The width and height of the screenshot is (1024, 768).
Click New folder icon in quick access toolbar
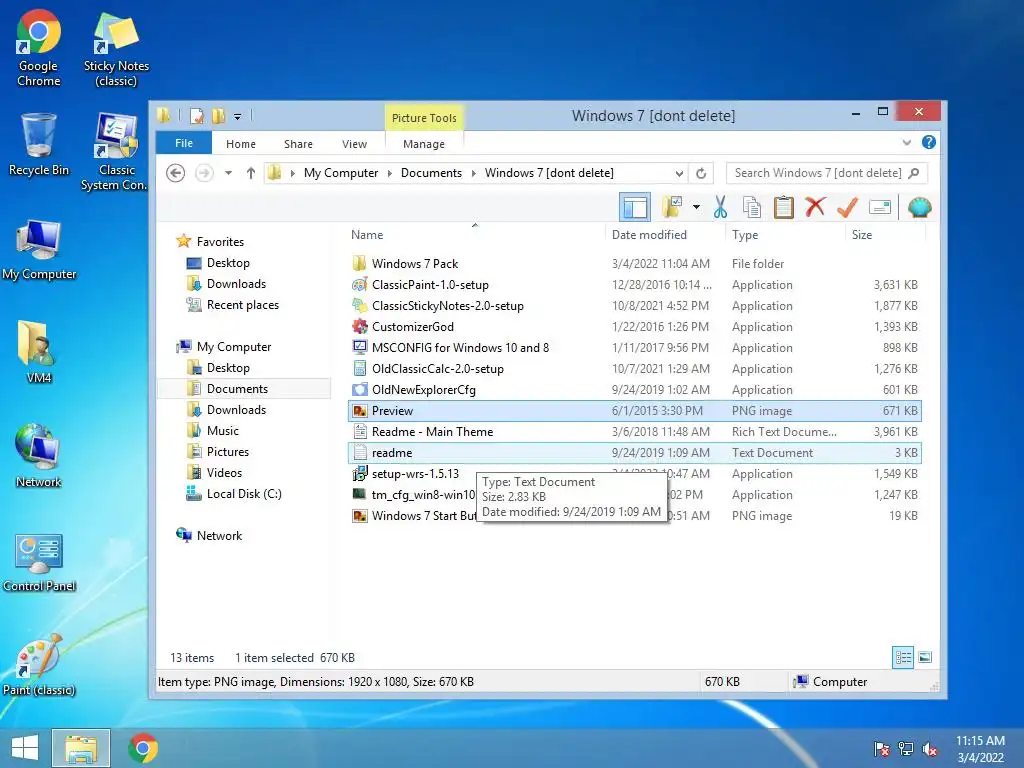[x=218, y=116]
